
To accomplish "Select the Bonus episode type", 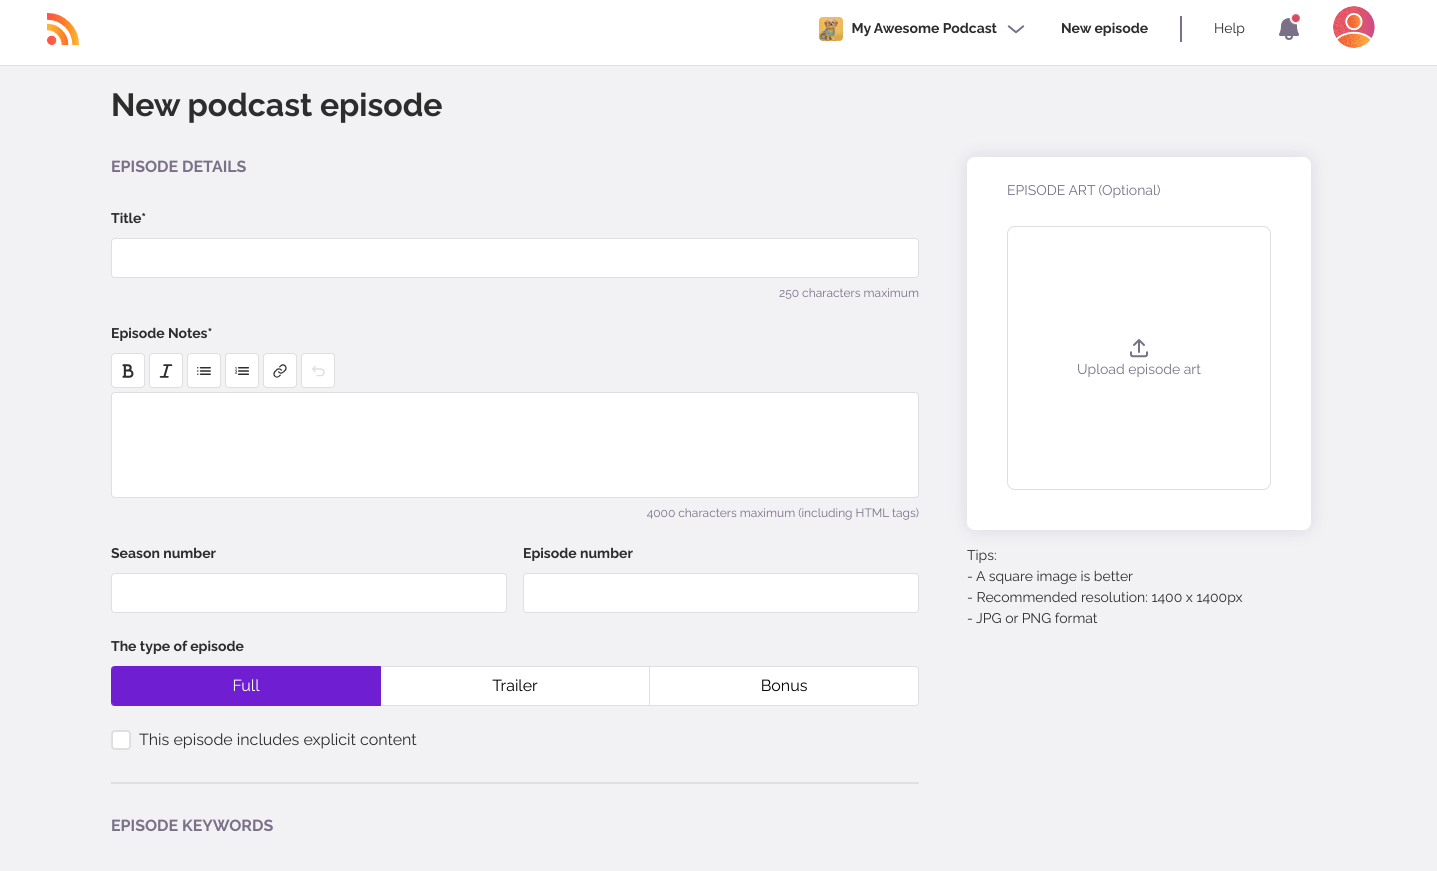I will click(x=783, y=685).
